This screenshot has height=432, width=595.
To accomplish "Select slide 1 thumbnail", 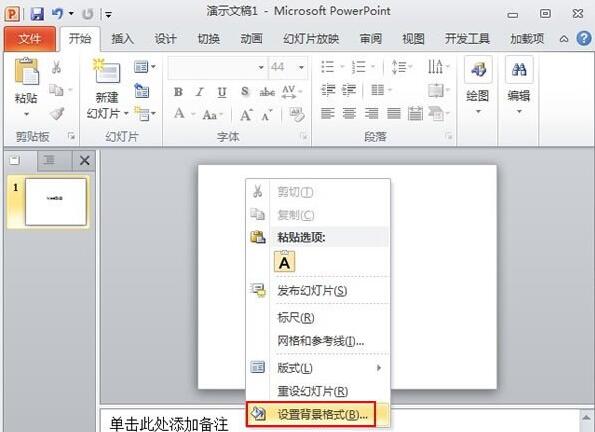I will 55,202.
